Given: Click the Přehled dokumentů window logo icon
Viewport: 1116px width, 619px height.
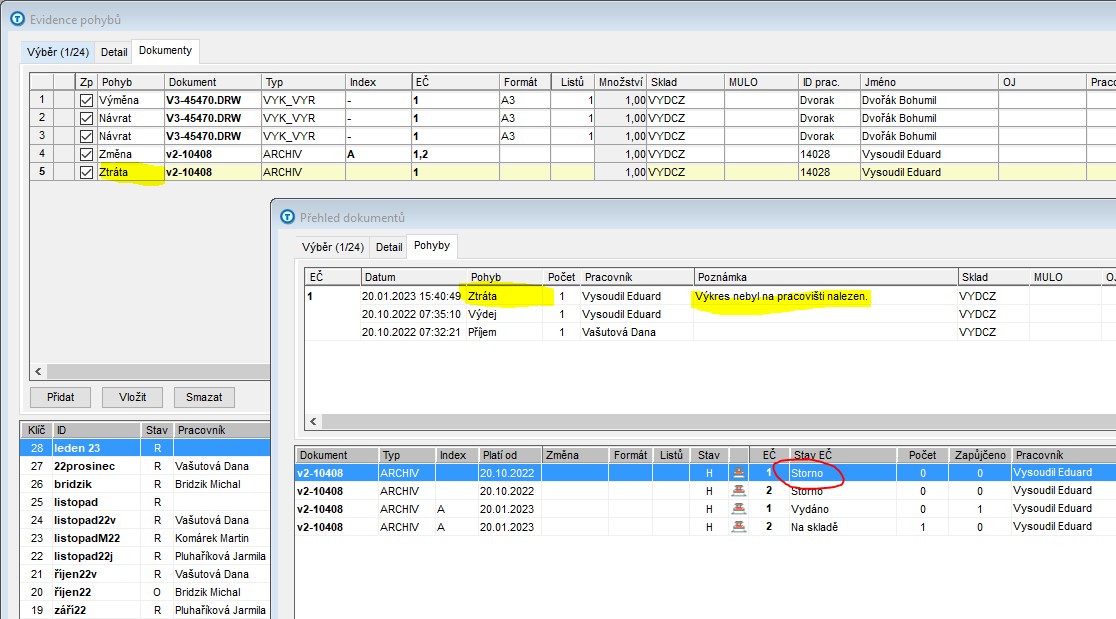Looking at the screenshot, I should 288,217.
